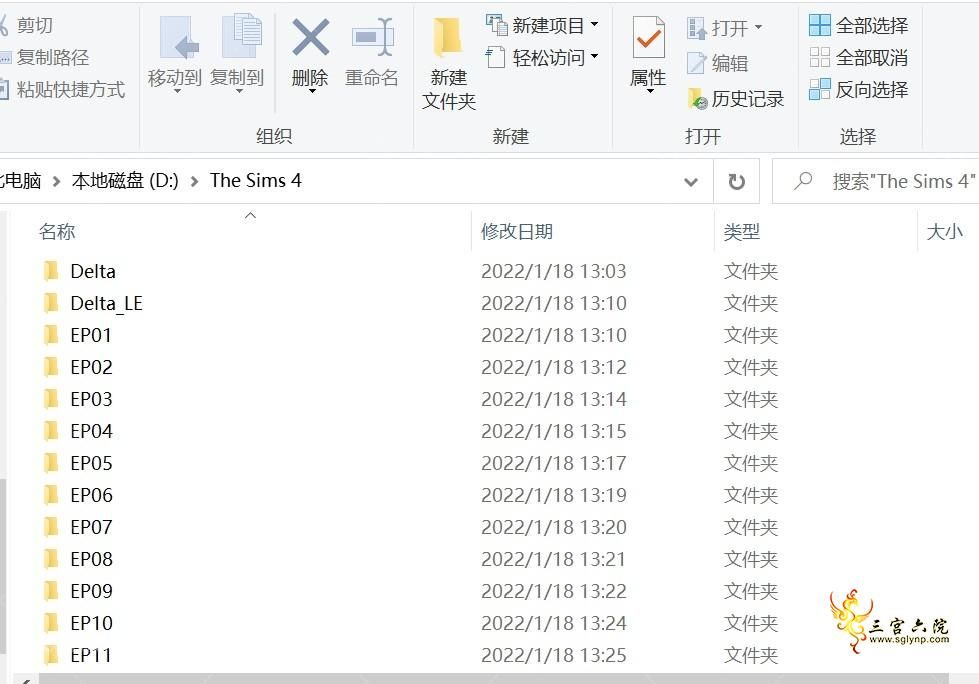Expand the Copy to (复制到) dropdown arrow

(239, 92)
